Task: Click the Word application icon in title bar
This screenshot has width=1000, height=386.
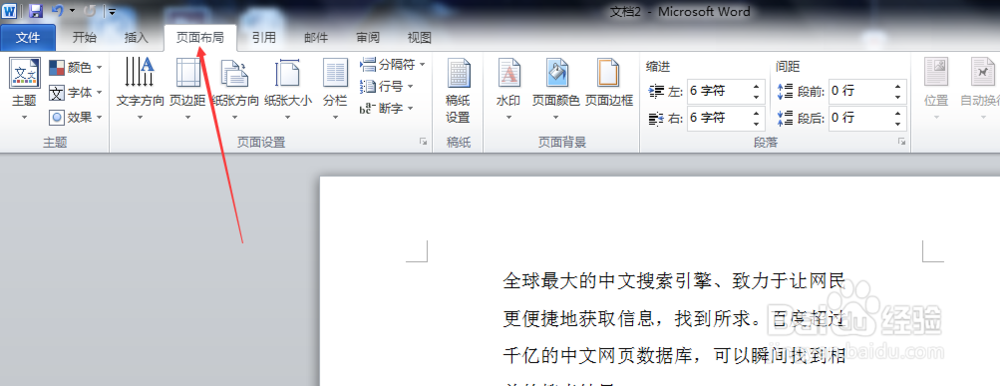Action: coord(10,11)
